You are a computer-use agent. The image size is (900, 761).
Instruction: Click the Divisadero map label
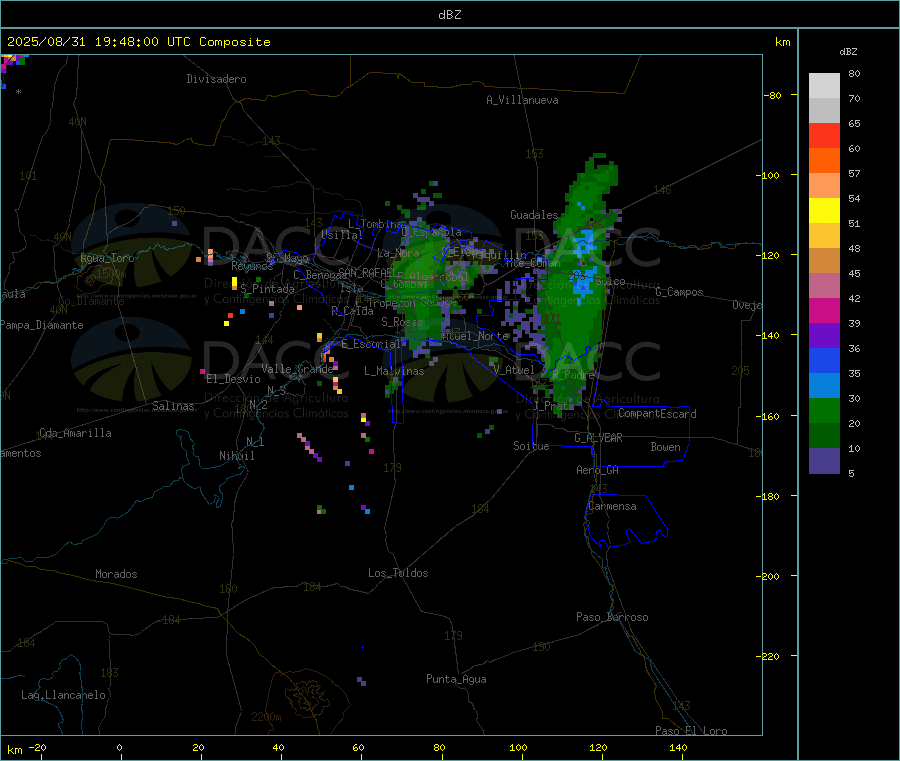coord(216,79)
